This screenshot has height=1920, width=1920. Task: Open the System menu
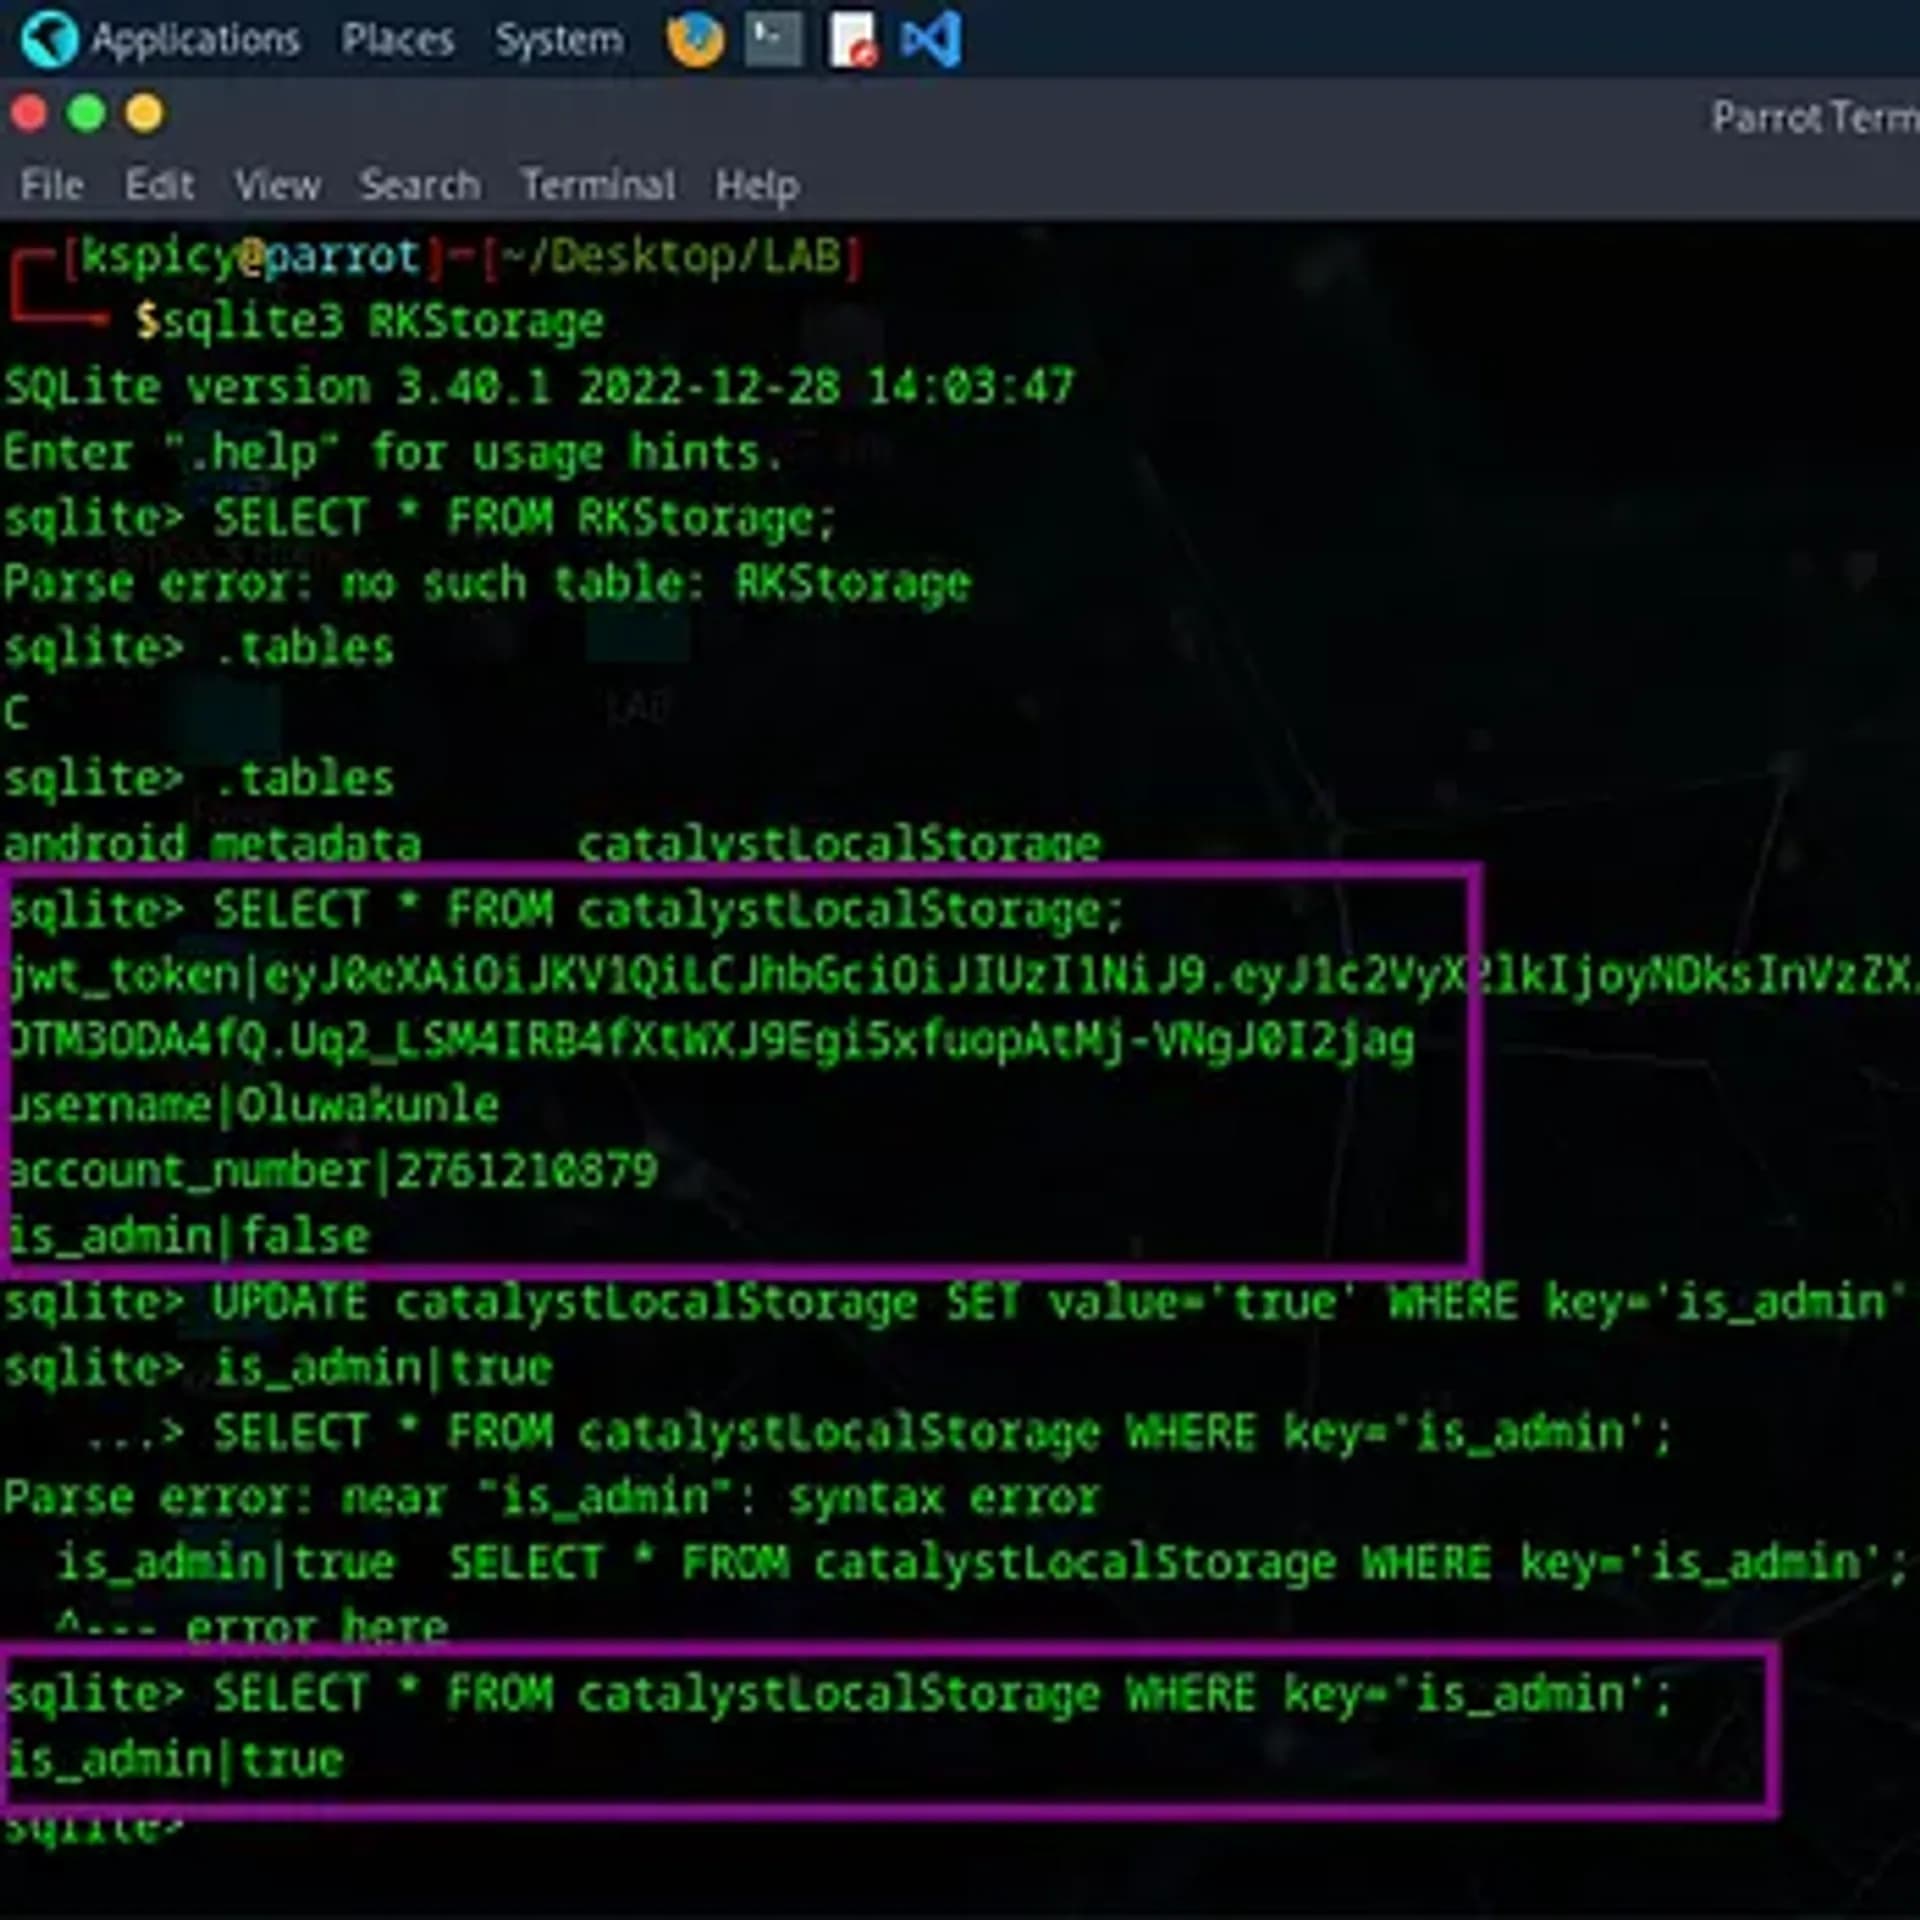click(x=559, y=41)
